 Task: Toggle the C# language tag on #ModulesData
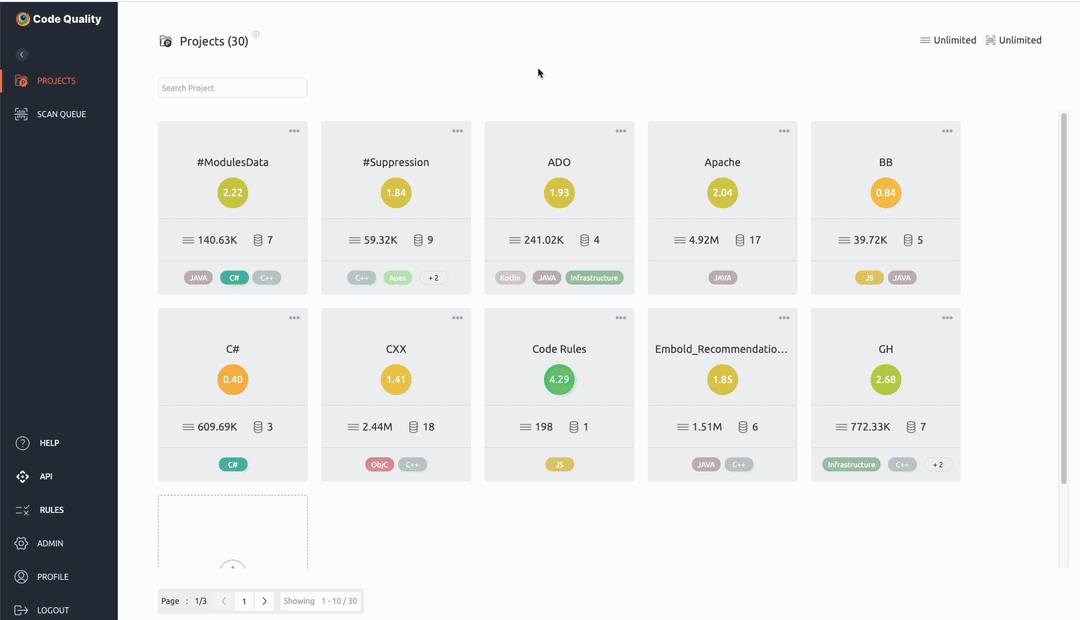point(234,277)
